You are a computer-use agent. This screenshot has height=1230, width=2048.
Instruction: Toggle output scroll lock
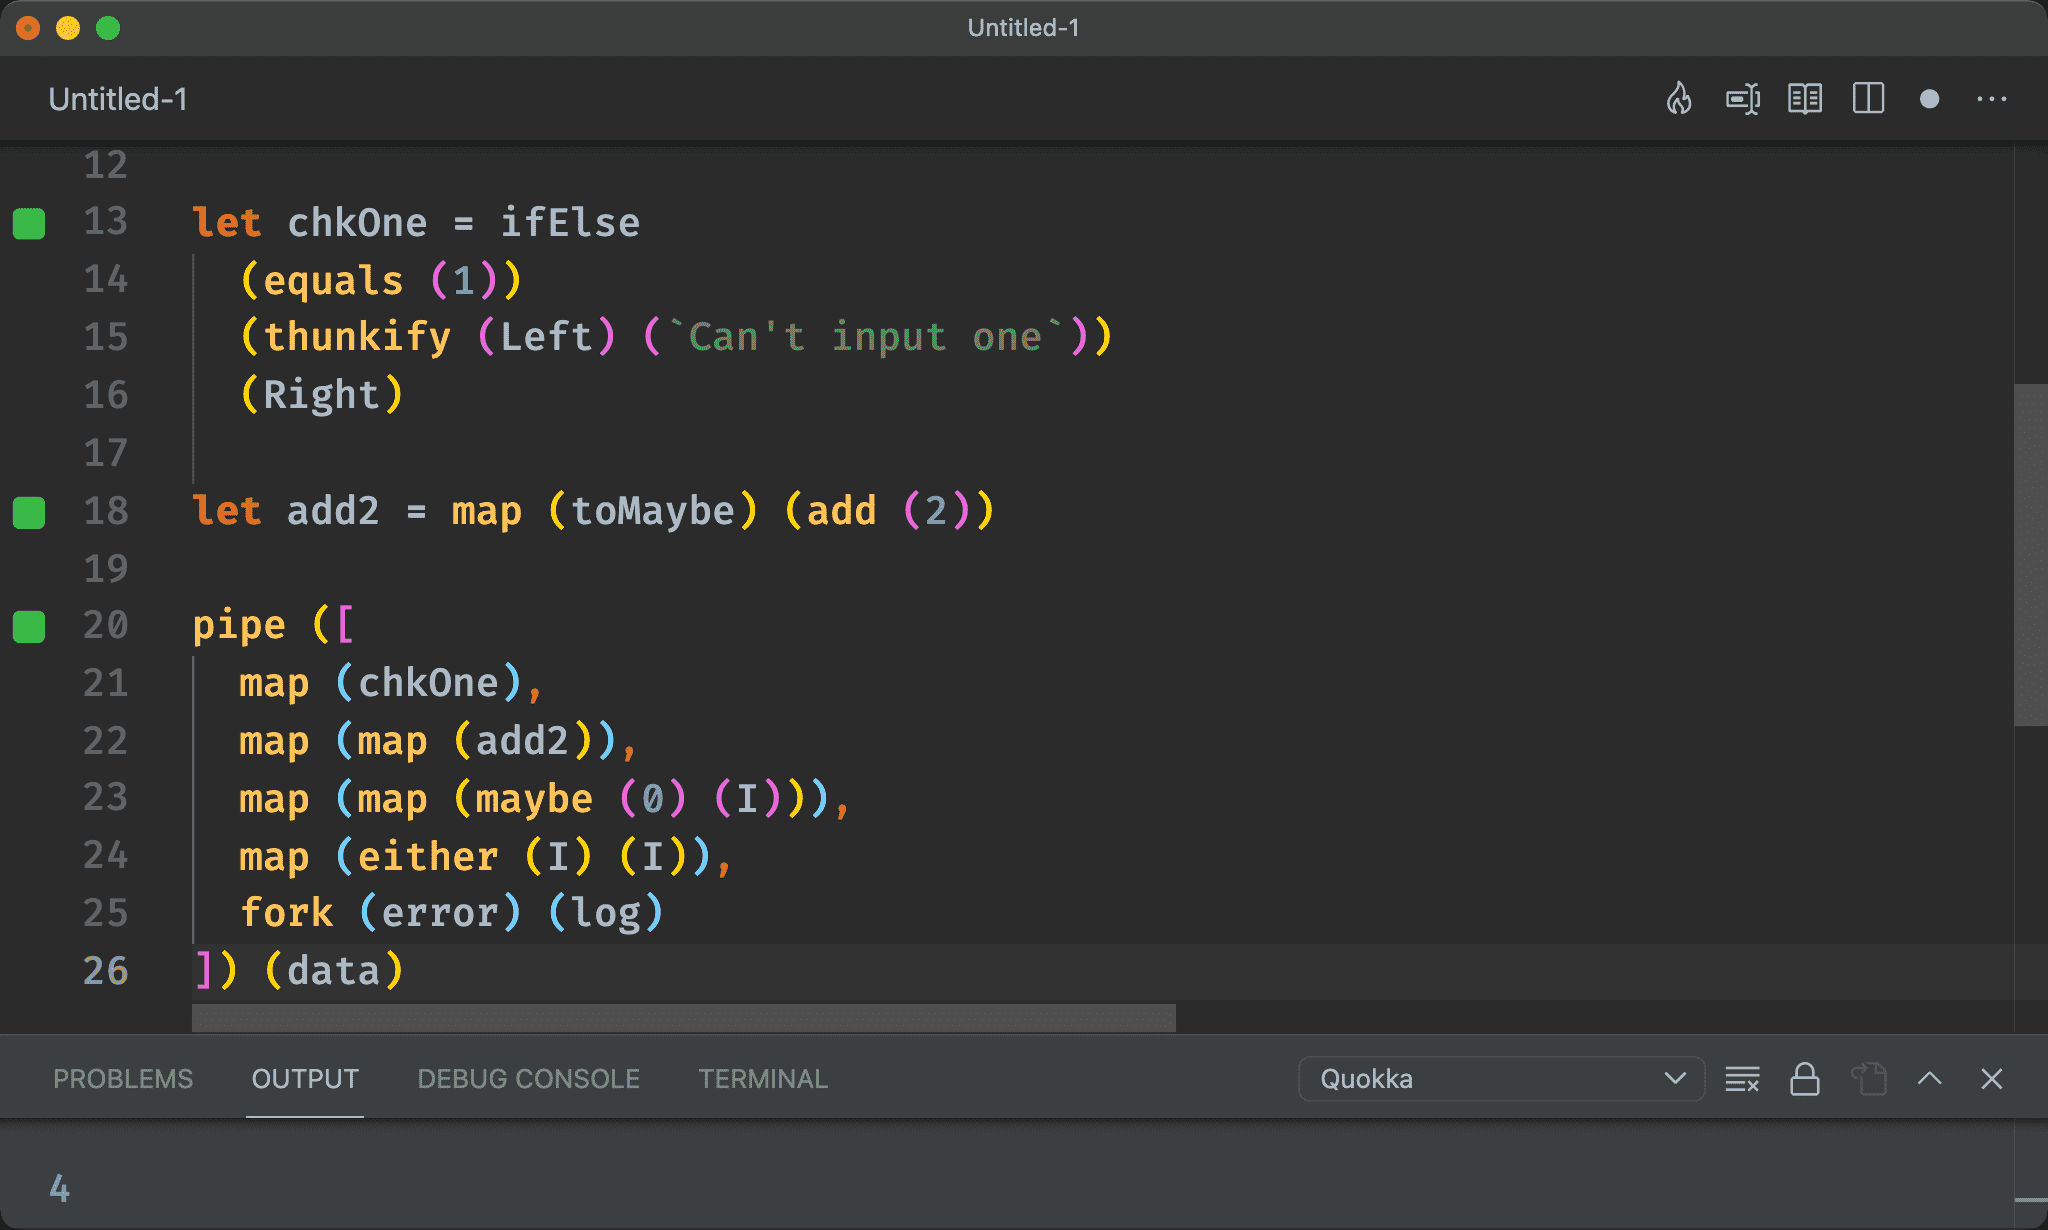pos(1804,1079)
